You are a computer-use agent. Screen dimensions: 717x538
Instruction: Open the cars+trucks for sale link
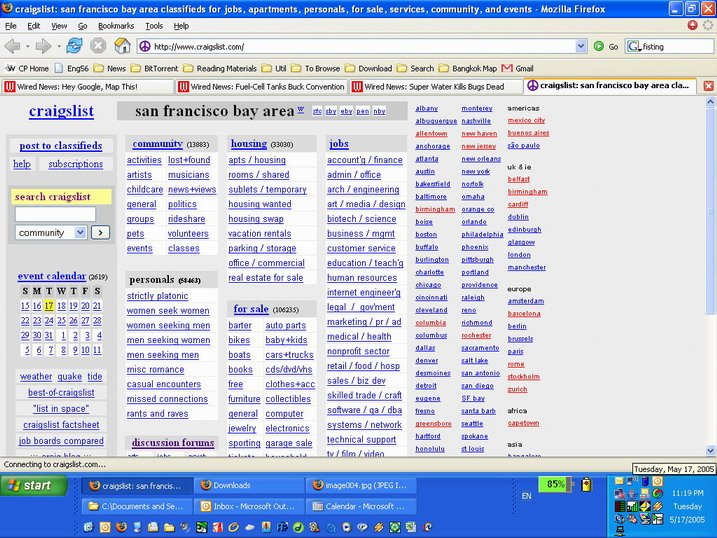tap(289, 355)
